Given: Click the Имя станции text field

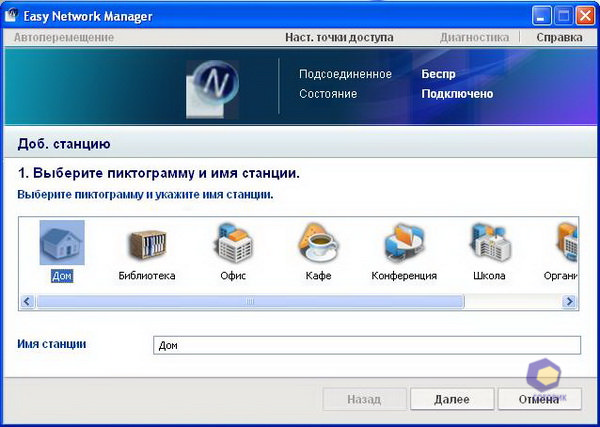Looking at the screenshot, I should tap(367, 345).
